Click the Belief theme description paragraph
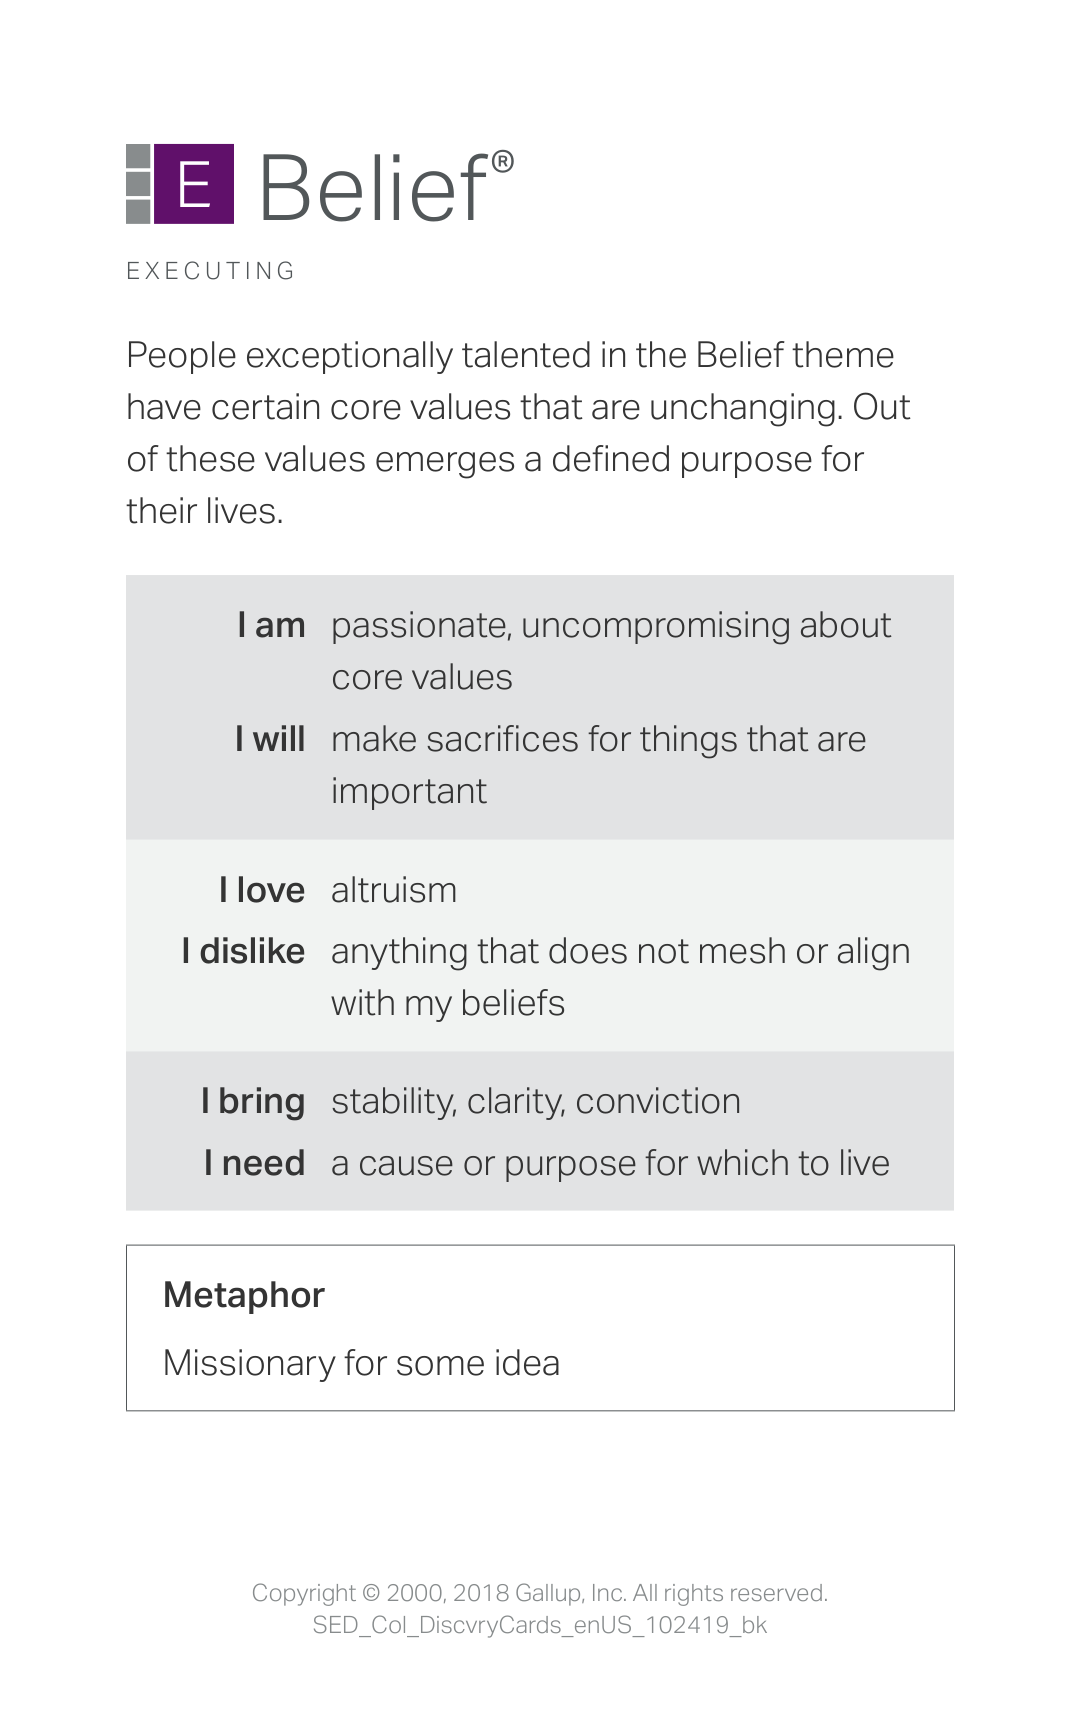This screenshot has width=1080, height=1728. click(x=518, y=432)
